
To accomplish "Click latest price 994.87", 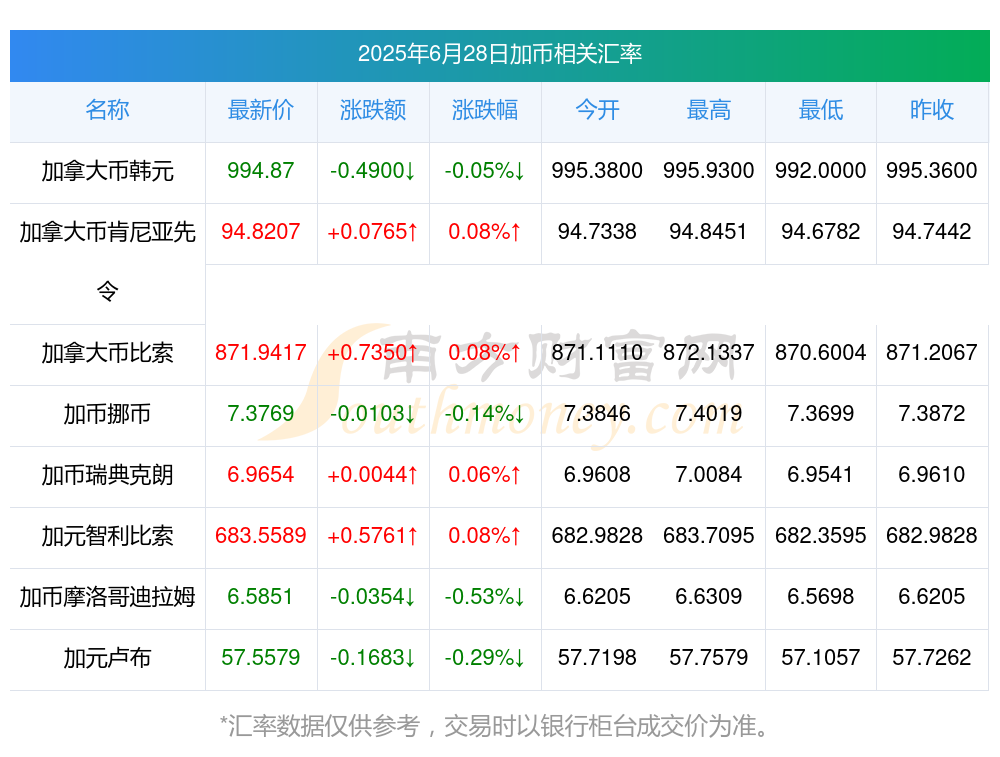I will (261, 170).
